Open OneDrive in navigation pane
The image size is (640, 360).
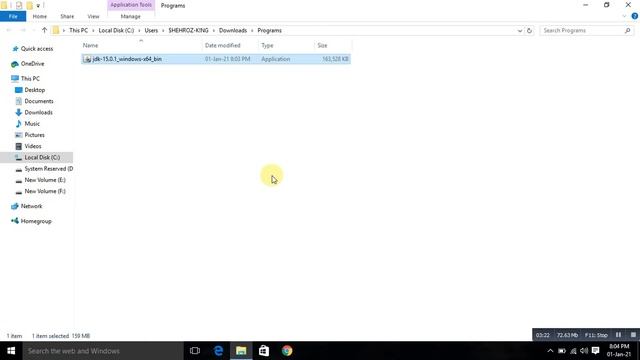pos(32,64)
